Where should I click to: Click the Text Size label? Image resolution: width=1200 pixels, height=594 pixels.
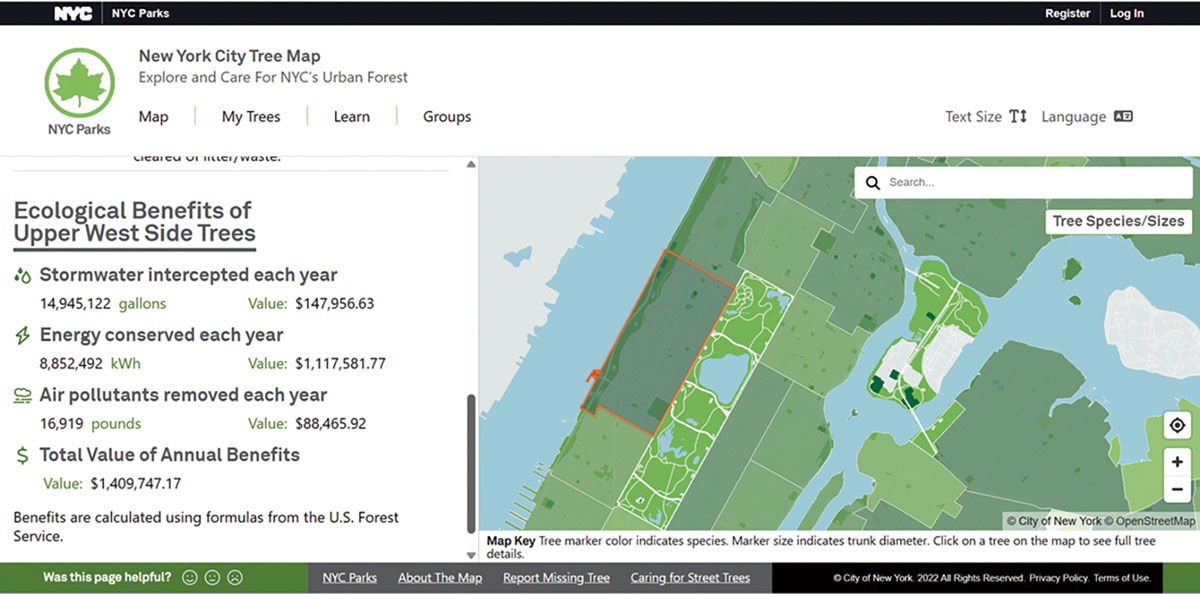973,117
